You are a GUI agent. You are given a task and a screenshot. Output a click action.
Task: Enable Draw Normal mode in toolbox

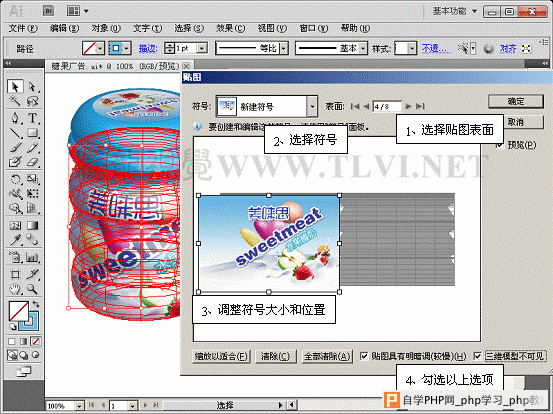pyautogui.click(x=12, y=355)
